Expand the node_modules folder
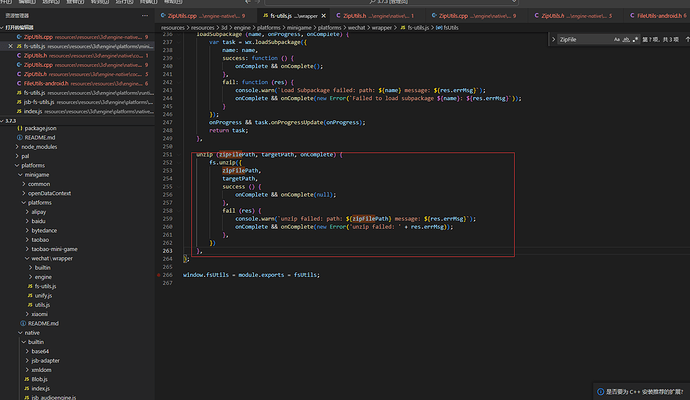Viewport: 690px width, 400px height. [x=40, y=147]
